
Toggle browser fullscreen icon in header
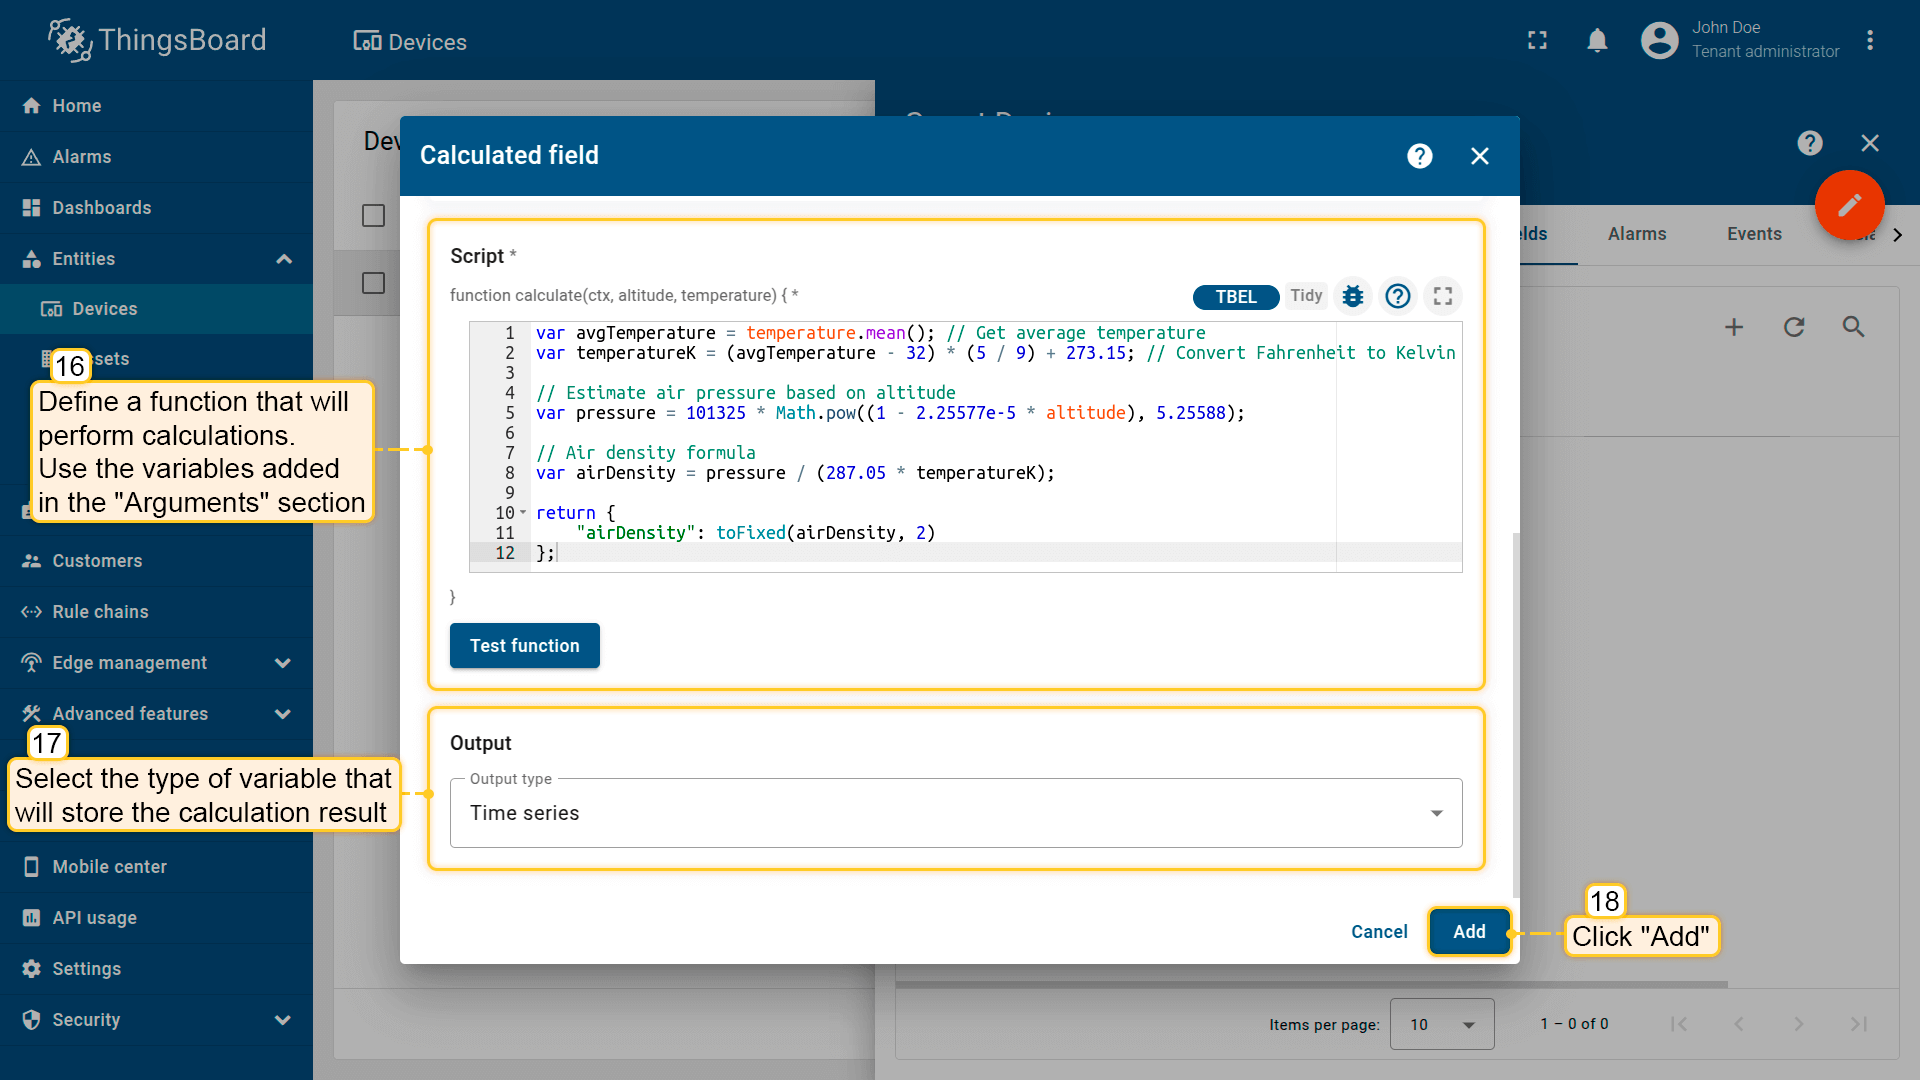coord(1537,40)
